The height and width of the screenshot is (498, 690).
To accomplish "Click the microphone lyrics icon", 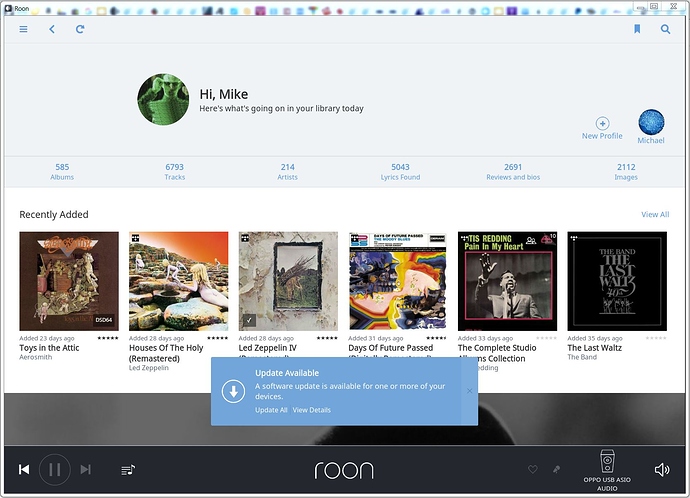I will tap(557, 469).
